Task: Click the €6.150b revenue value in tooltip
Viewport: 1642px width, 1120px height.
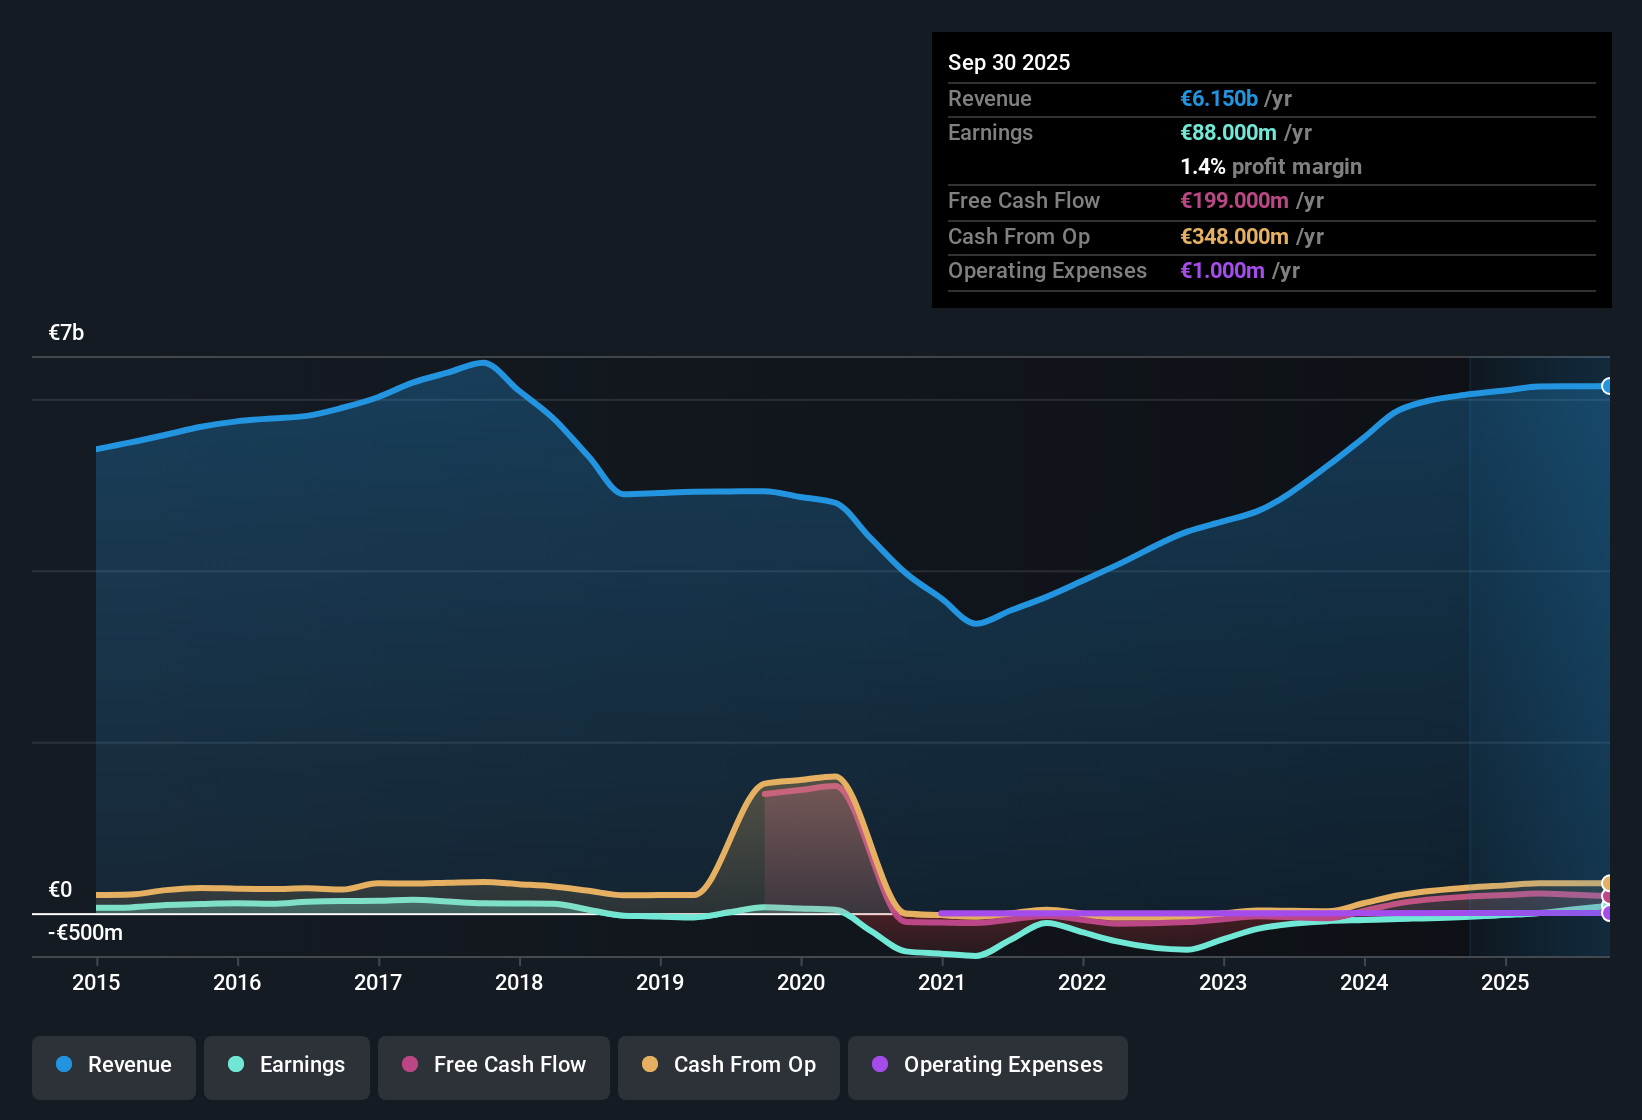Action: pyautogui.click(x=1219, y=99)
